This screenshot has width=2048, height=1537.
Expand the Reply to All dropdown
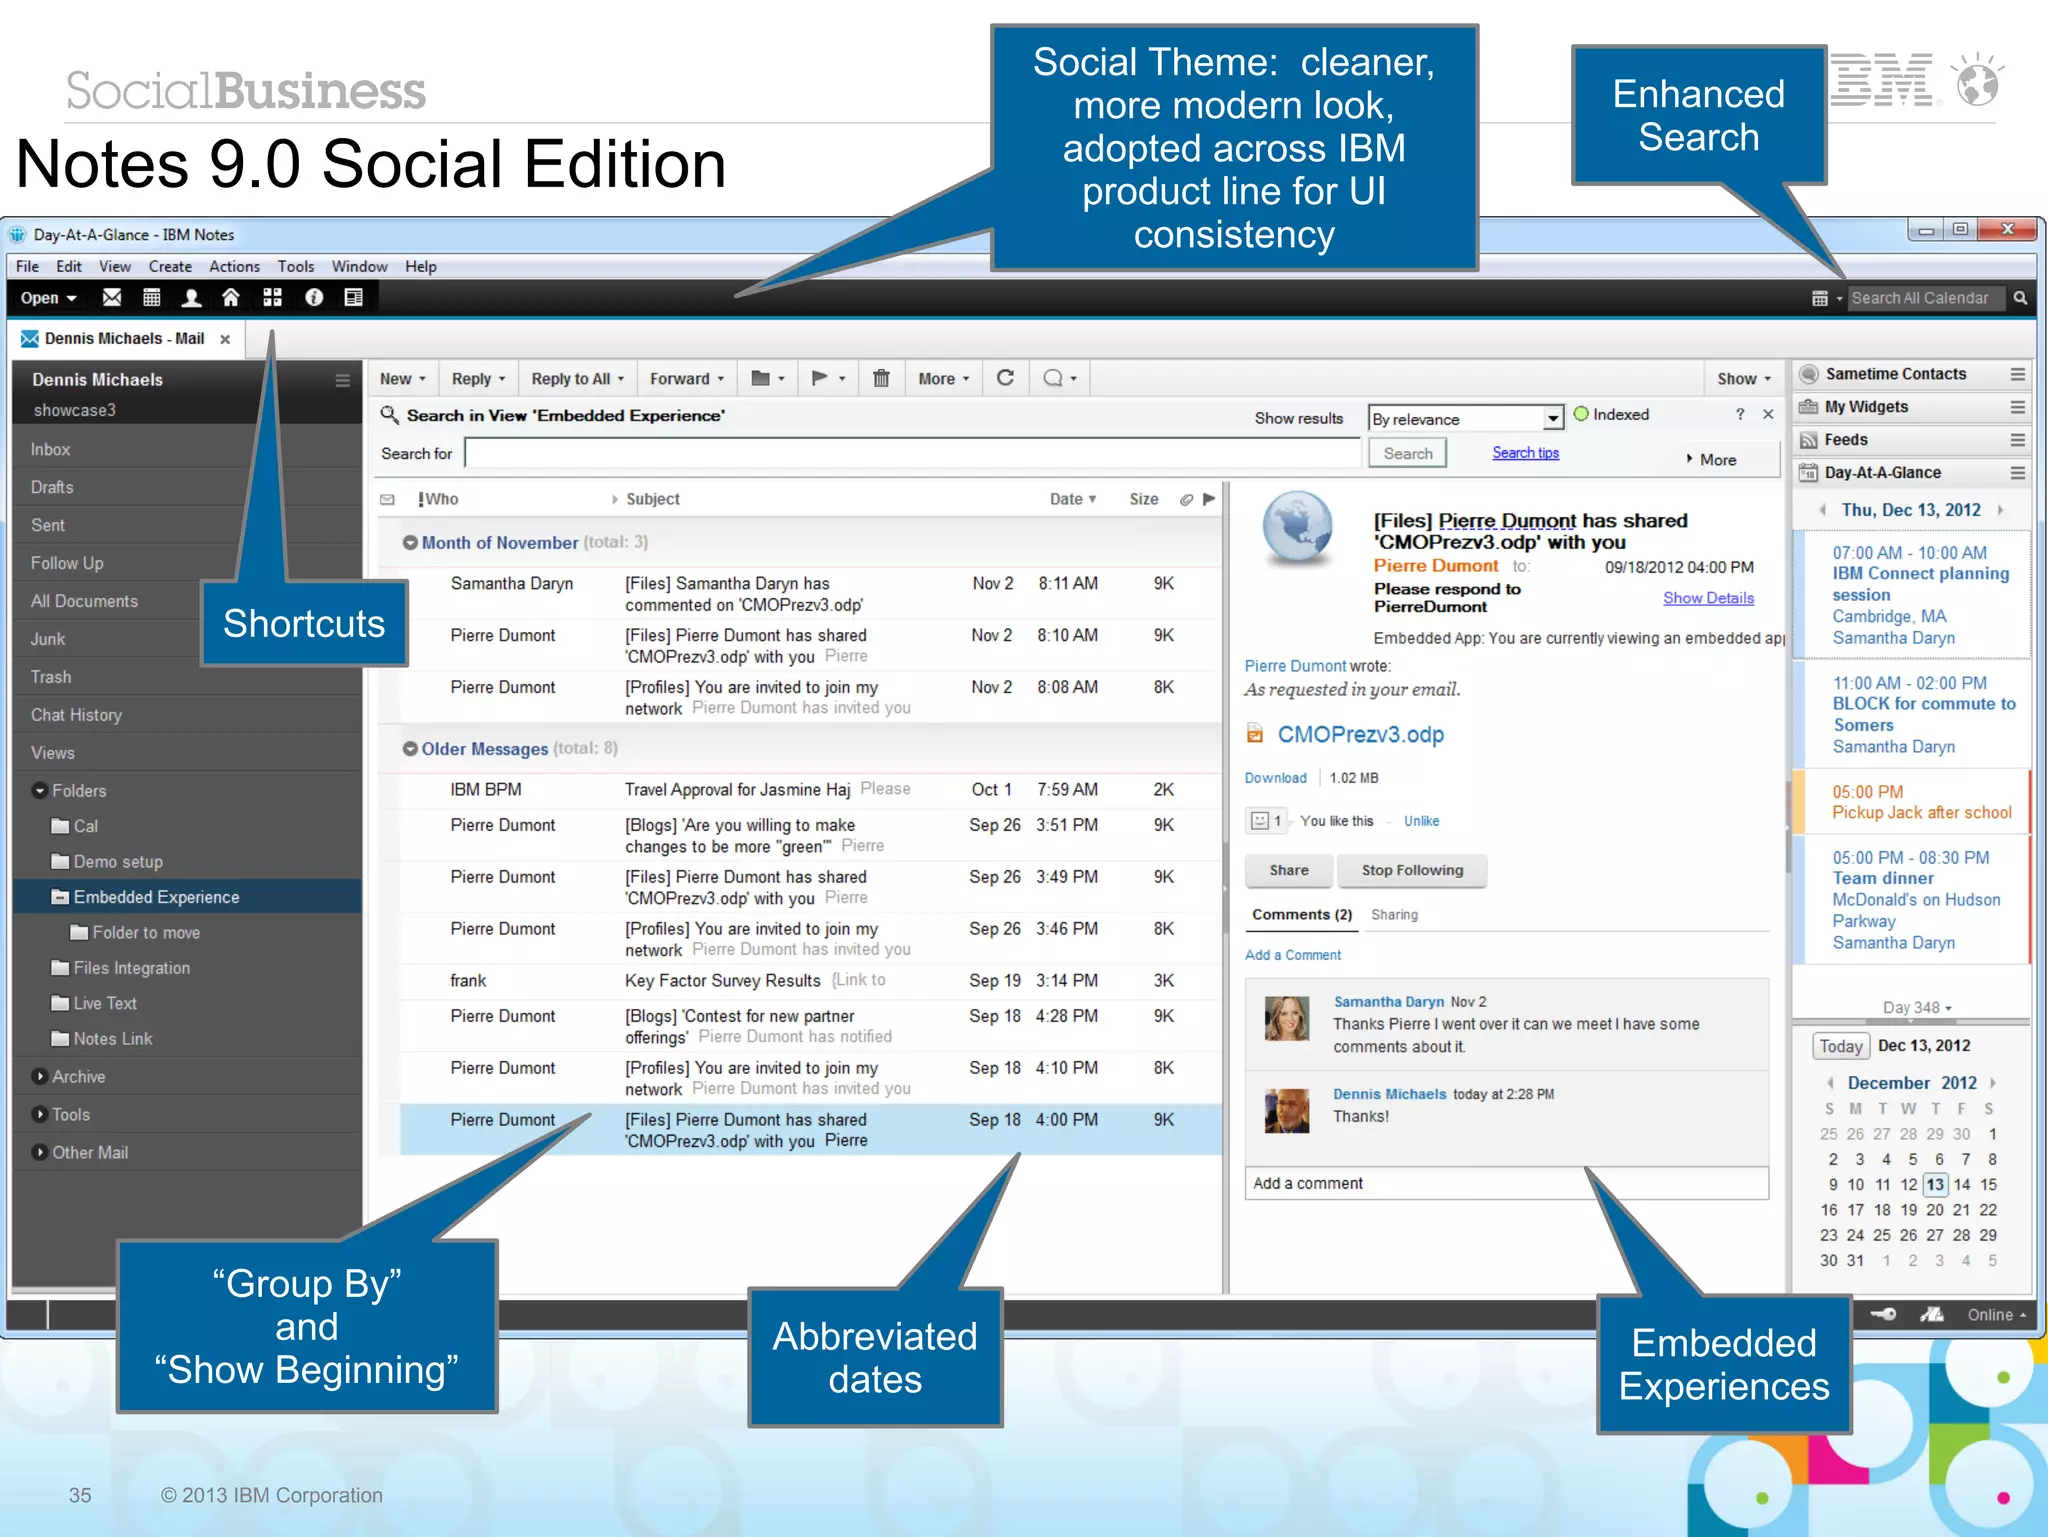pos(578,378)
